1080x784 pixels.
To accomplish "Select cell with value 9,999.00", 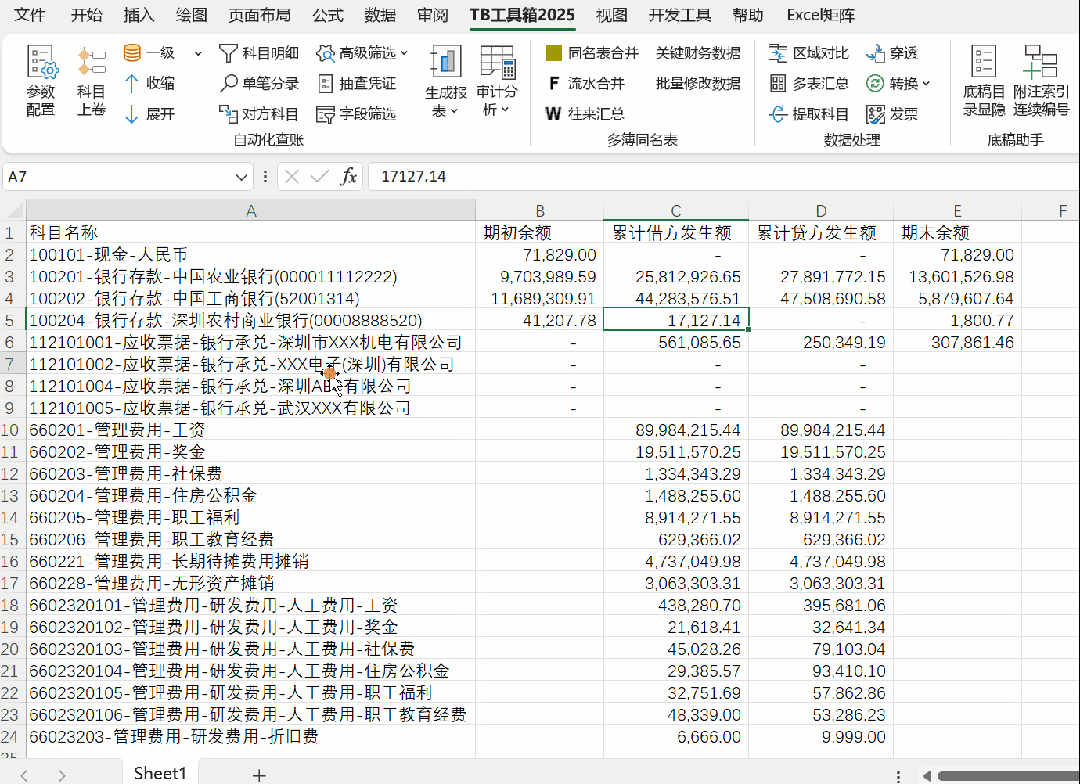I will (x=821, y=737).
